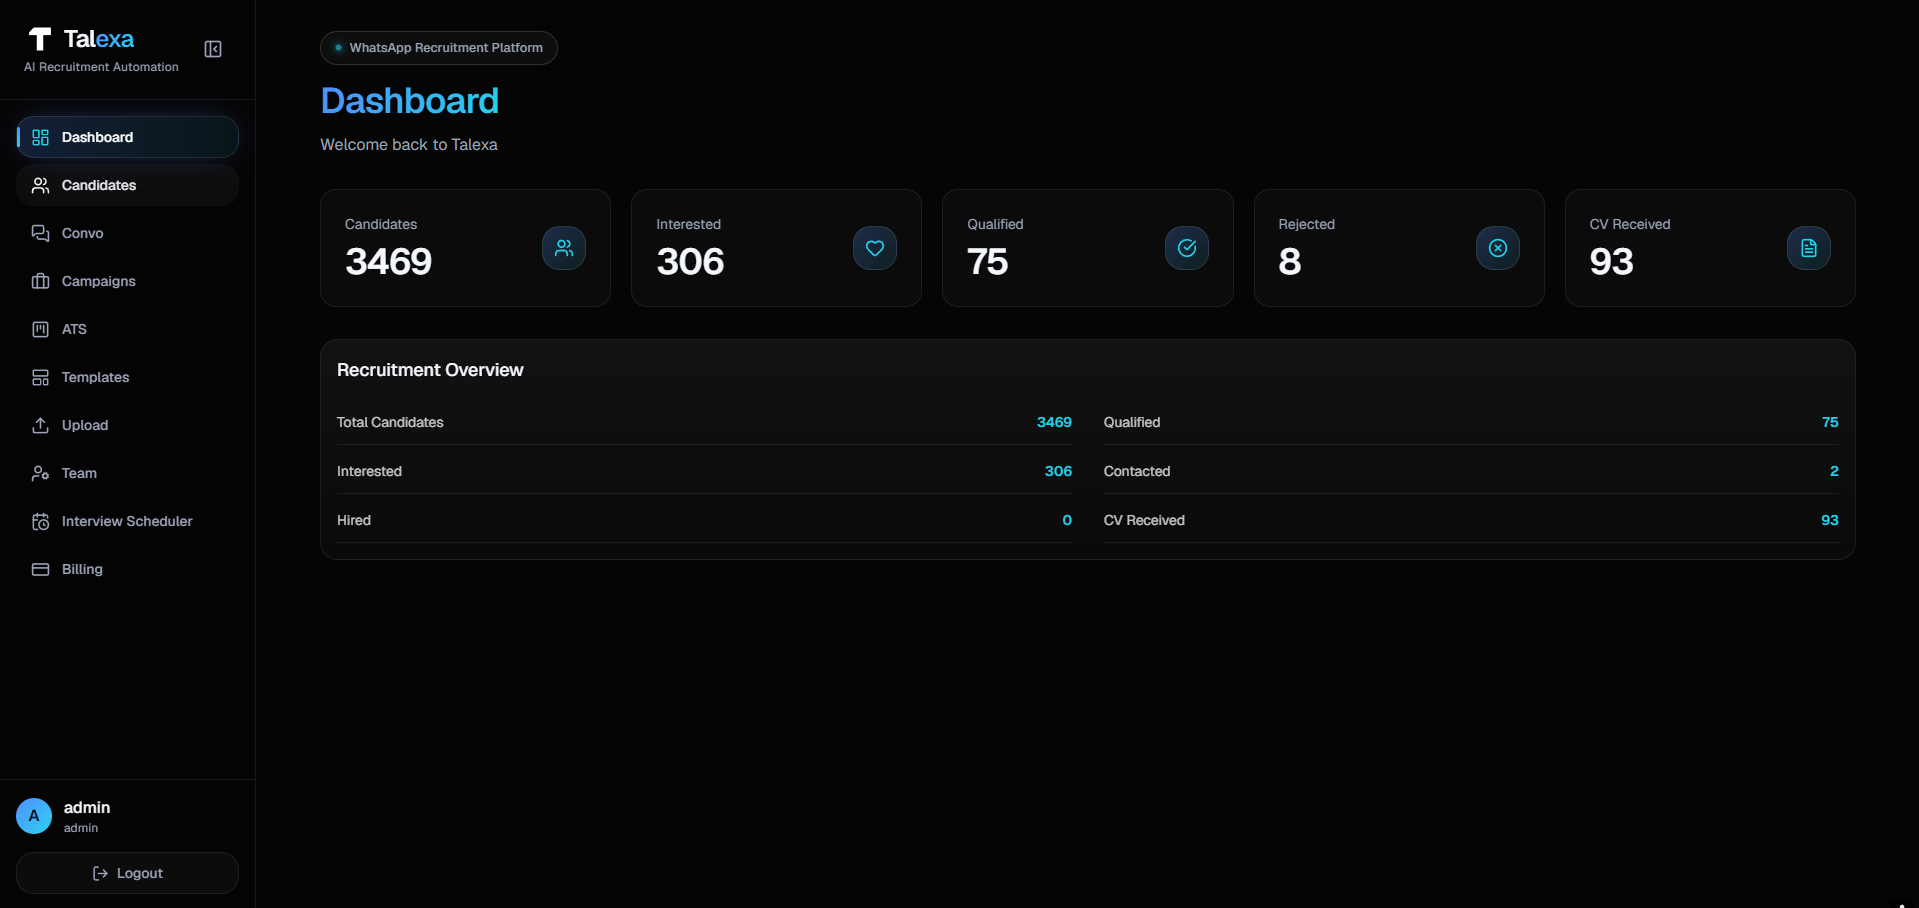Screen dimensions: 1919x908
Task: Open Interview Scheduler in the sidebar
Action: [x=127, y=521]
